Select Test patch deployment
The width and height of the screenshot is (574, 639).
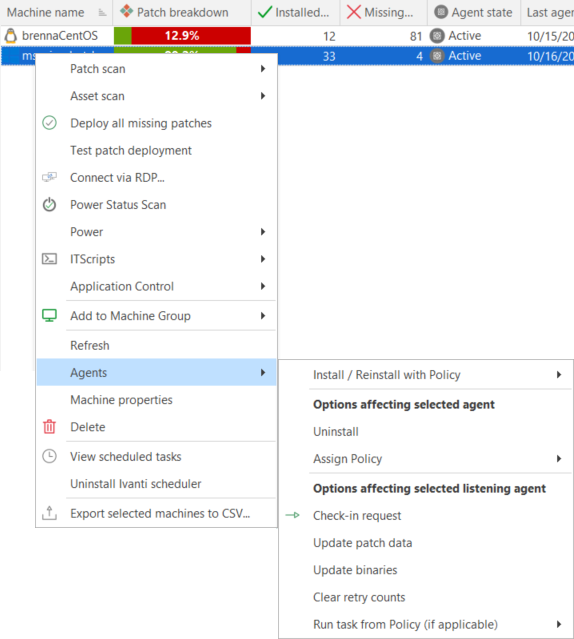pyautogui.click(x=156, y=150)
